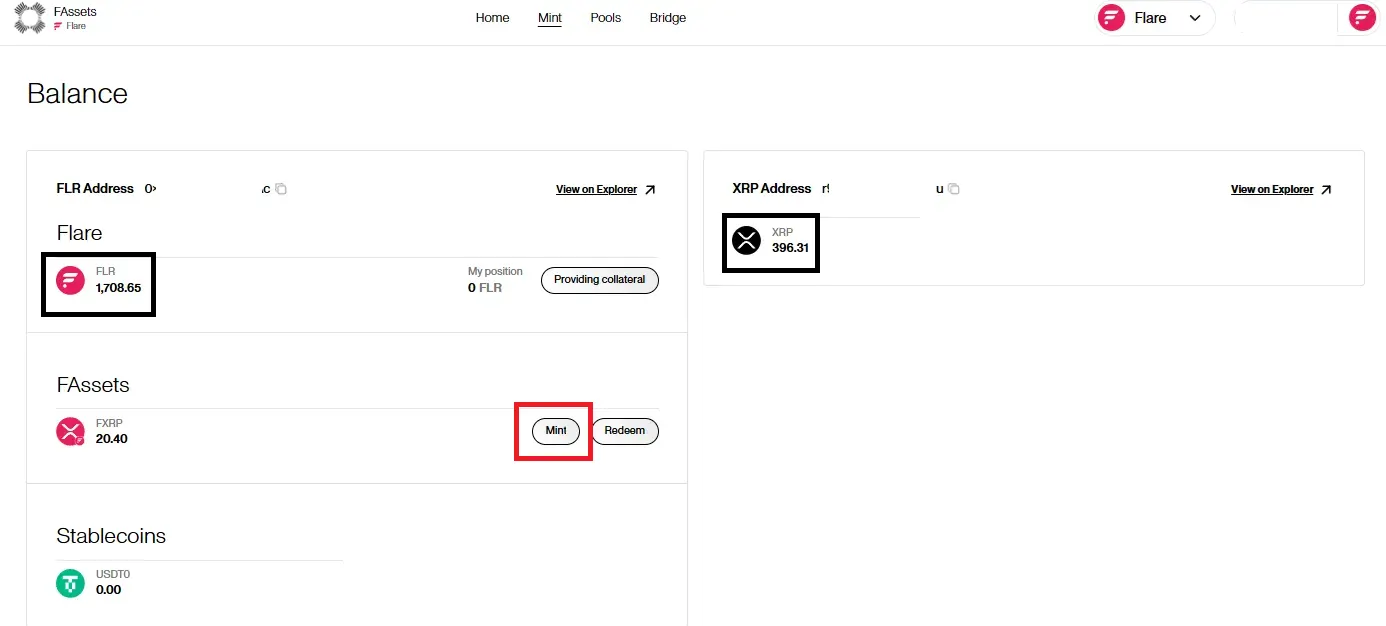Click My position 0 FLR value
This screenshot has width=1386, height=626.
[485, 288]
